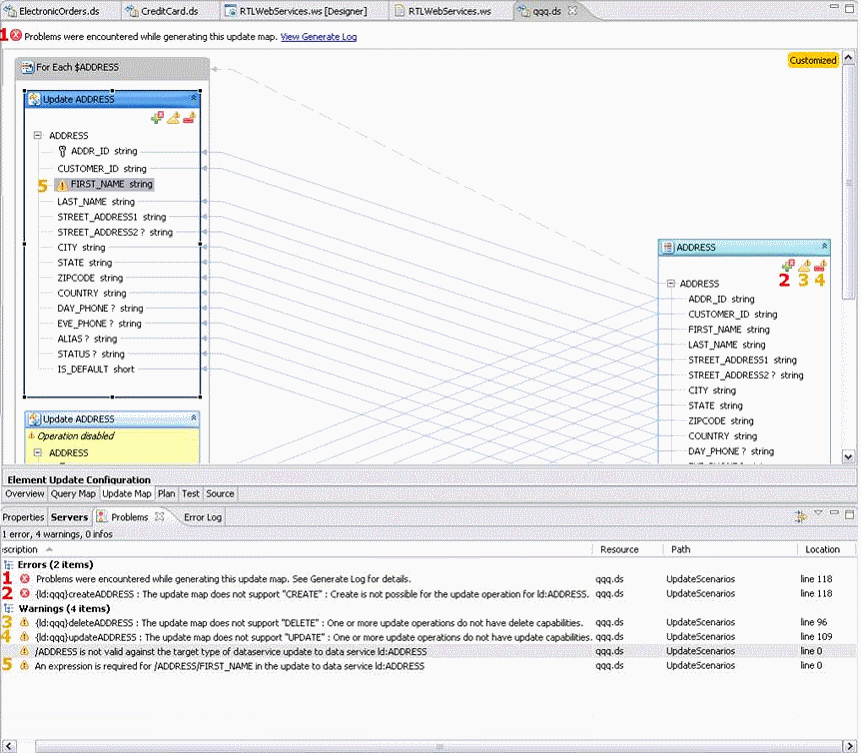Collapse the Errors (2 items) group

coord(8,565)
